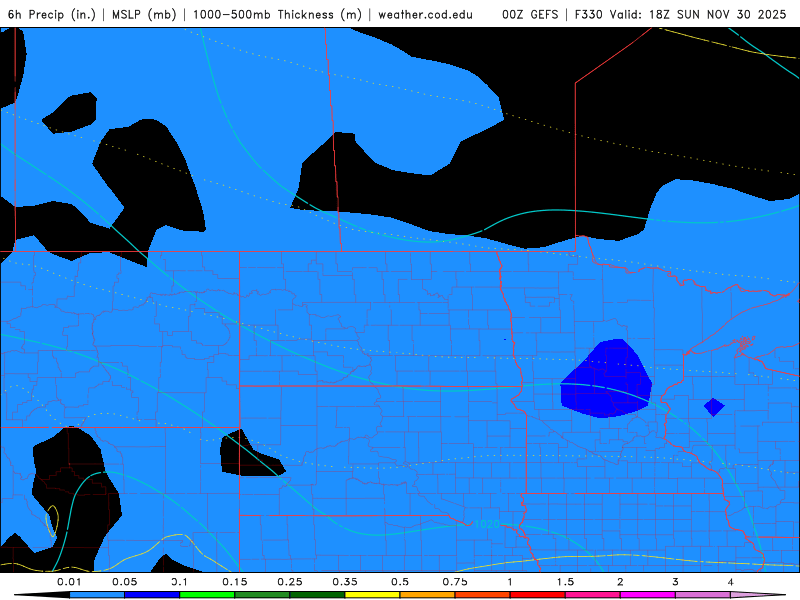The image size is (800, 600).
Task: Click the 'MSLP (mb)' title text
Action: click(144, 15)
